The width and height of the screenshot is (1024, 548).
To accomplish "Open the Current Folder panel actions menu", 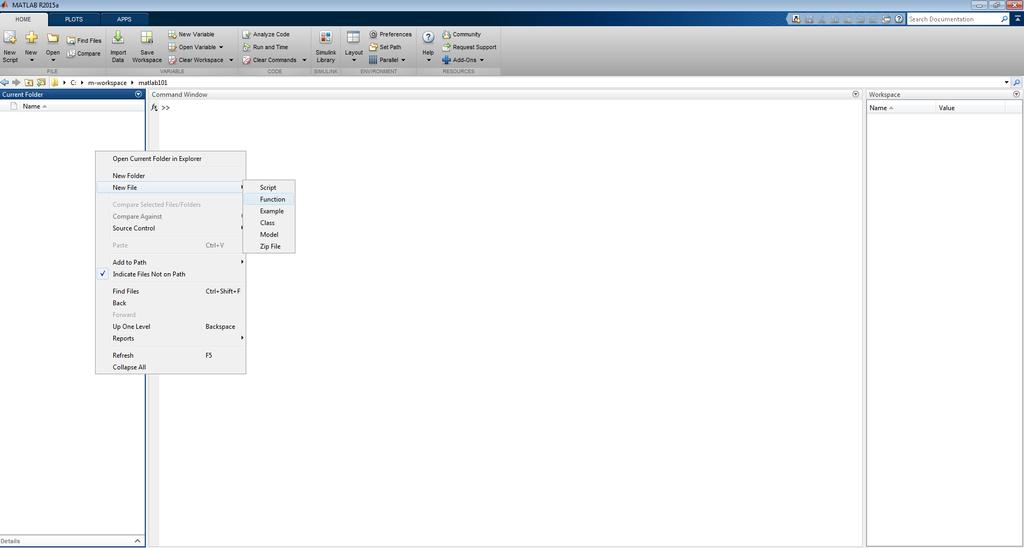I will [x=138, y=95].
